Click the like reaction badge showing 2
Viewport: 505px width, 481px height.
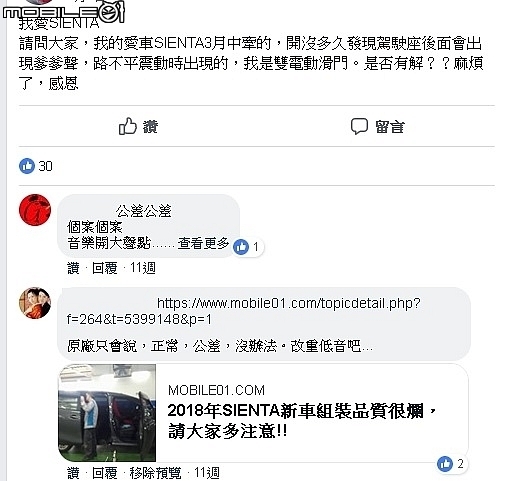[452, 464]
